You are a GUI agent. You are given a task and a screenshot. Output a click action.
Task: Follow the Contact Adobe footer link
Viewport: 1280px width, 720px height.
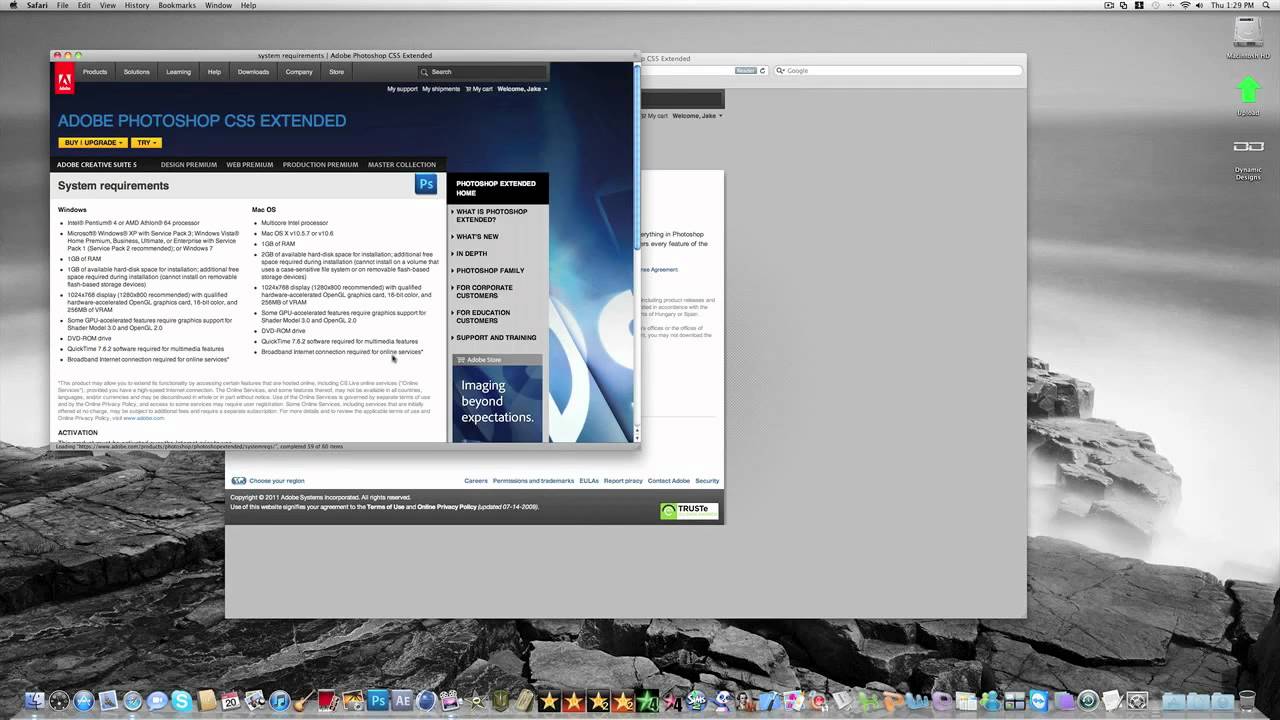(669, 481)
